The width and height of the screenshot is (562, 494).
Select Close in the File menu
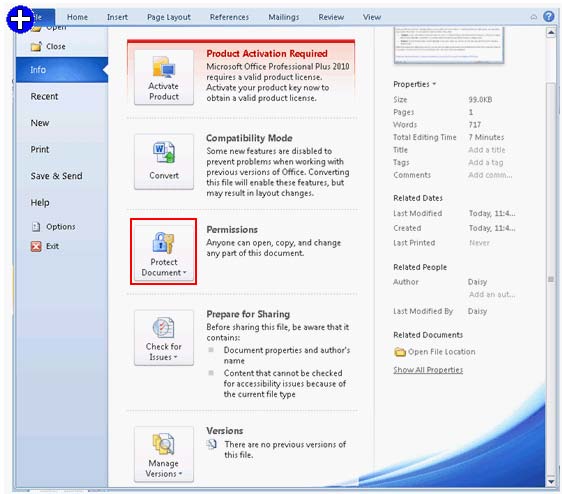[48, 46]
